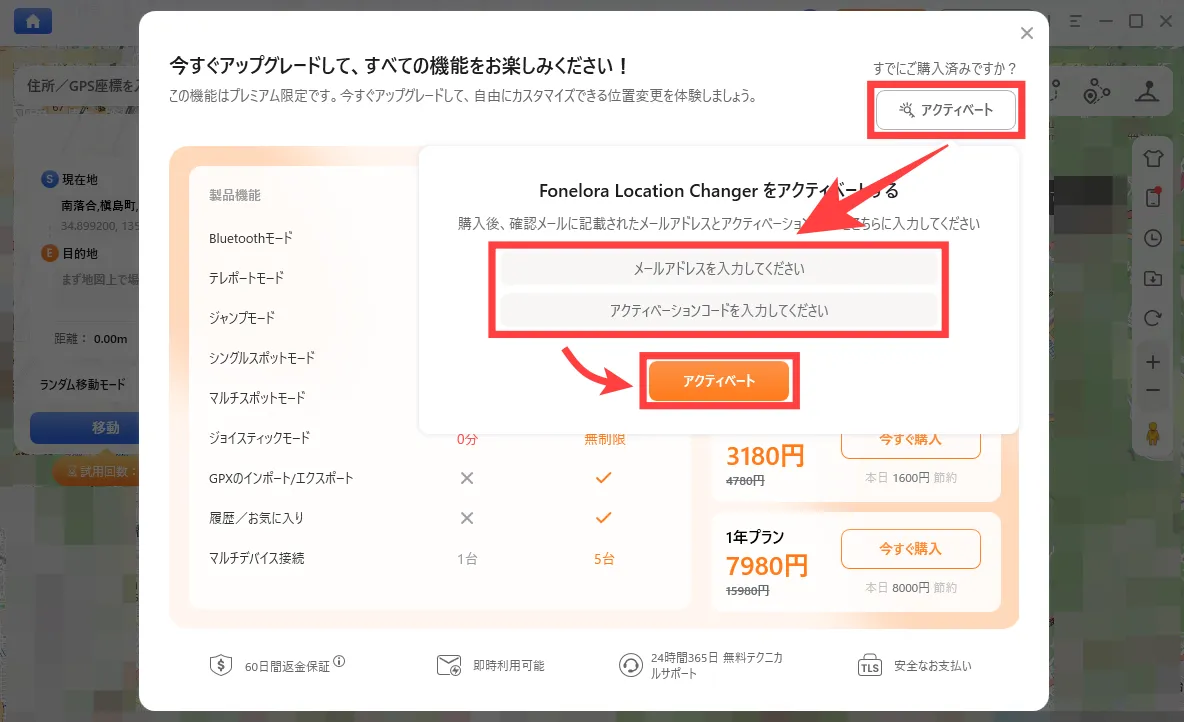Click the home icon in the main window
This screenshot has width=1184, height=722.
click(x=33, y=21)
